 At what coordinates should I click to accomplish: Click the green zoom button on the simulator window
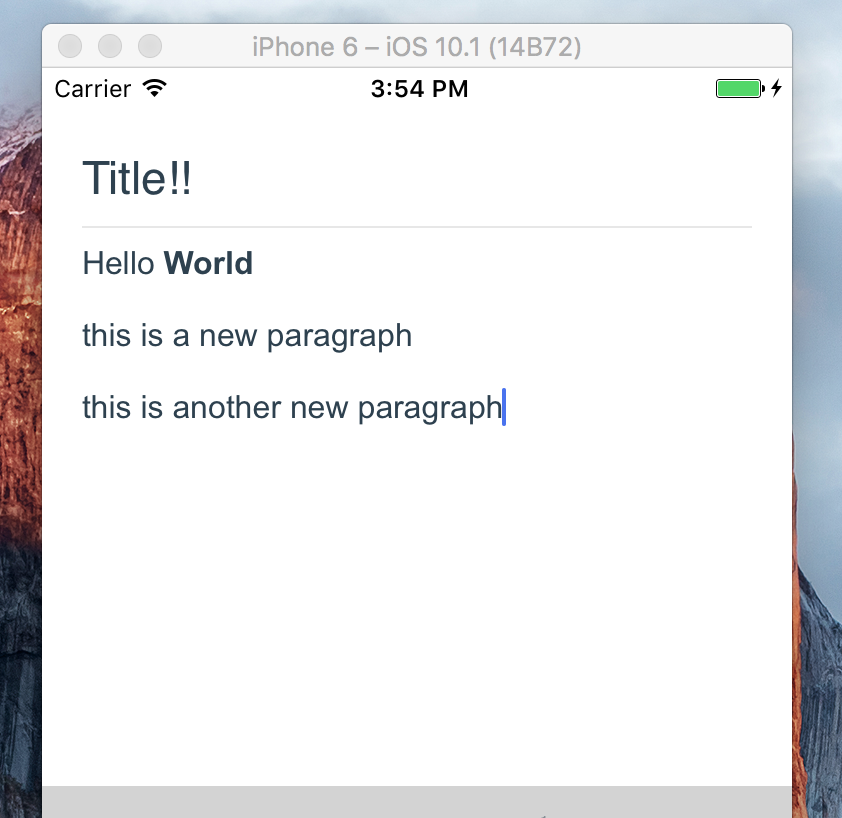149,46
